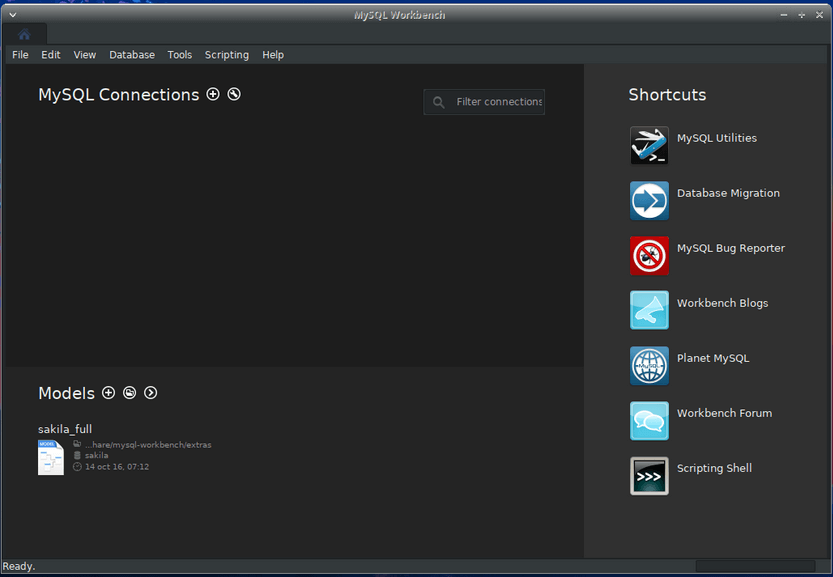833x577 pixels.
Task: Click the MySQL Bug Reporter label
Action: [730, 248]
